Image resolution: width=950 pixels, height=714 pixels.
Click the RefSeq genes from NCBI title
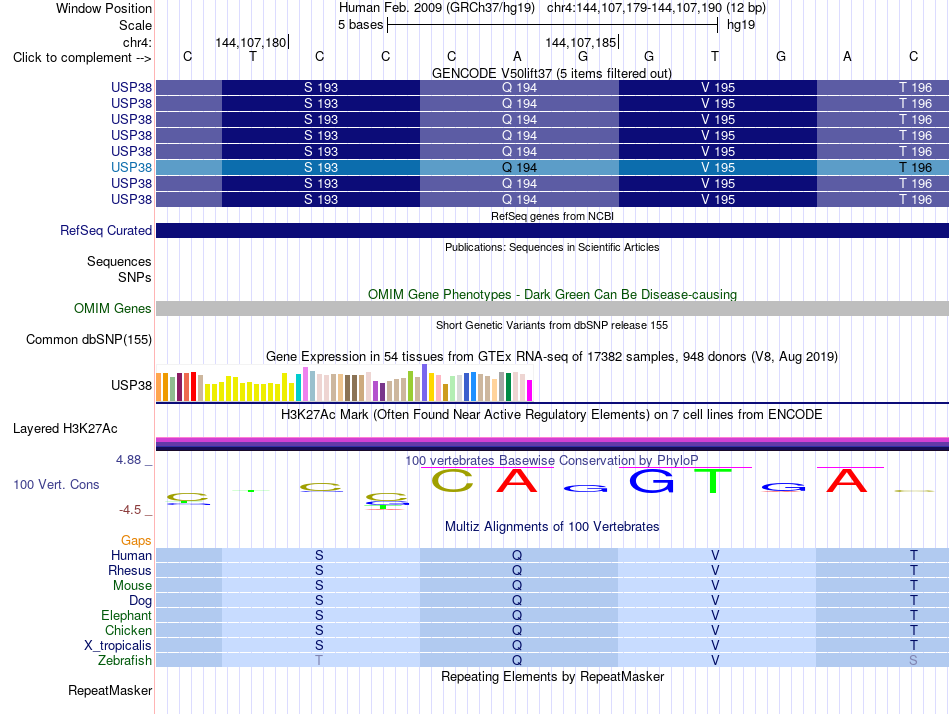click(552, 216)
